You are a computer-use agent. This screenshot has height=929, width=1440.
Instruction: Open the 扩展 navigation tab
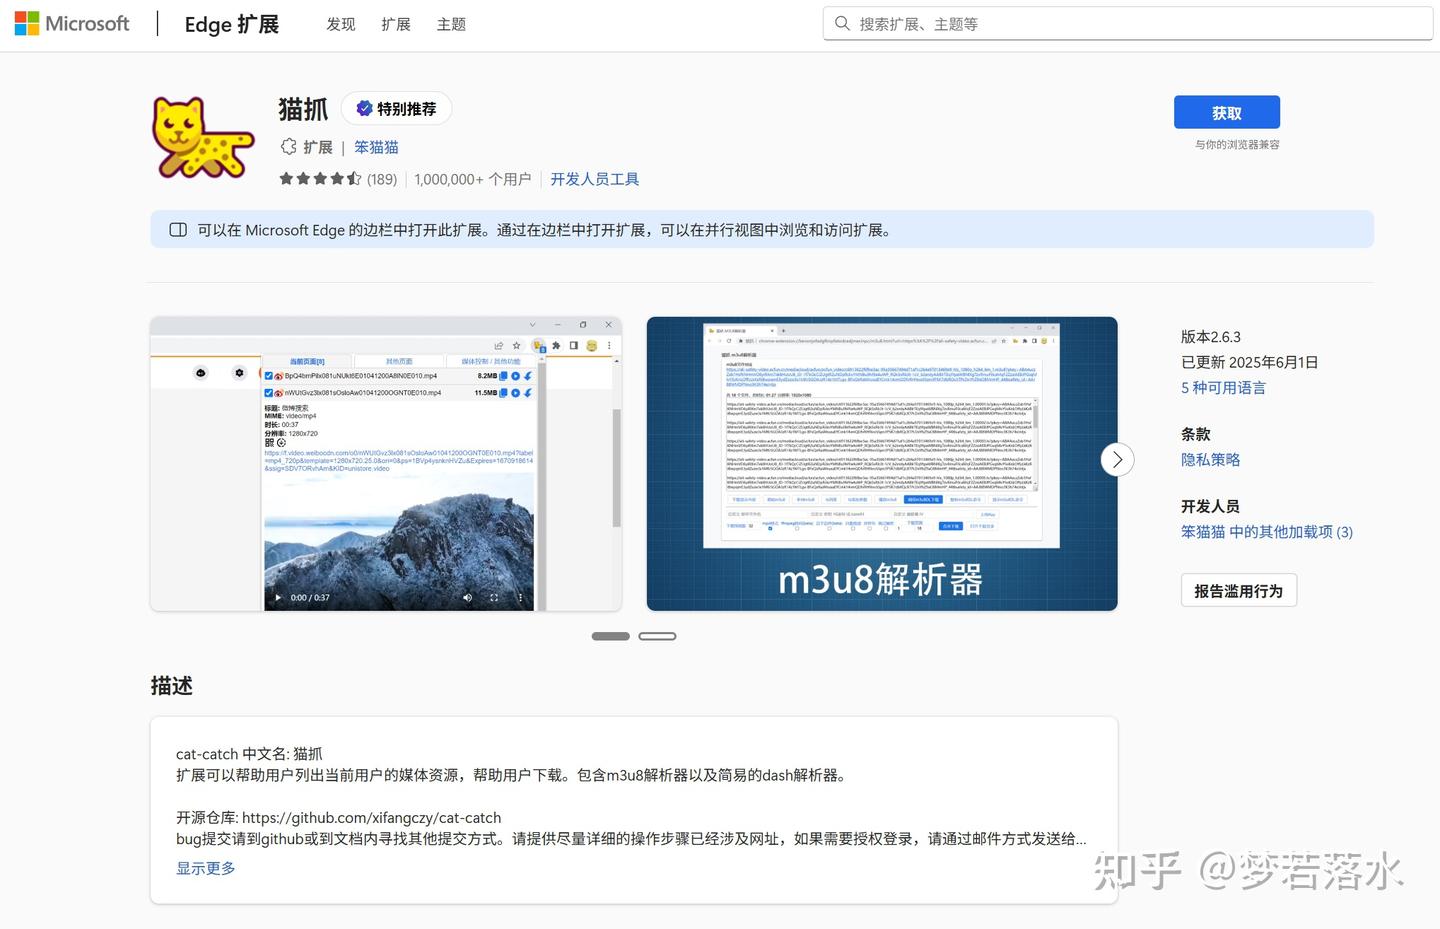tap(396, 24)
